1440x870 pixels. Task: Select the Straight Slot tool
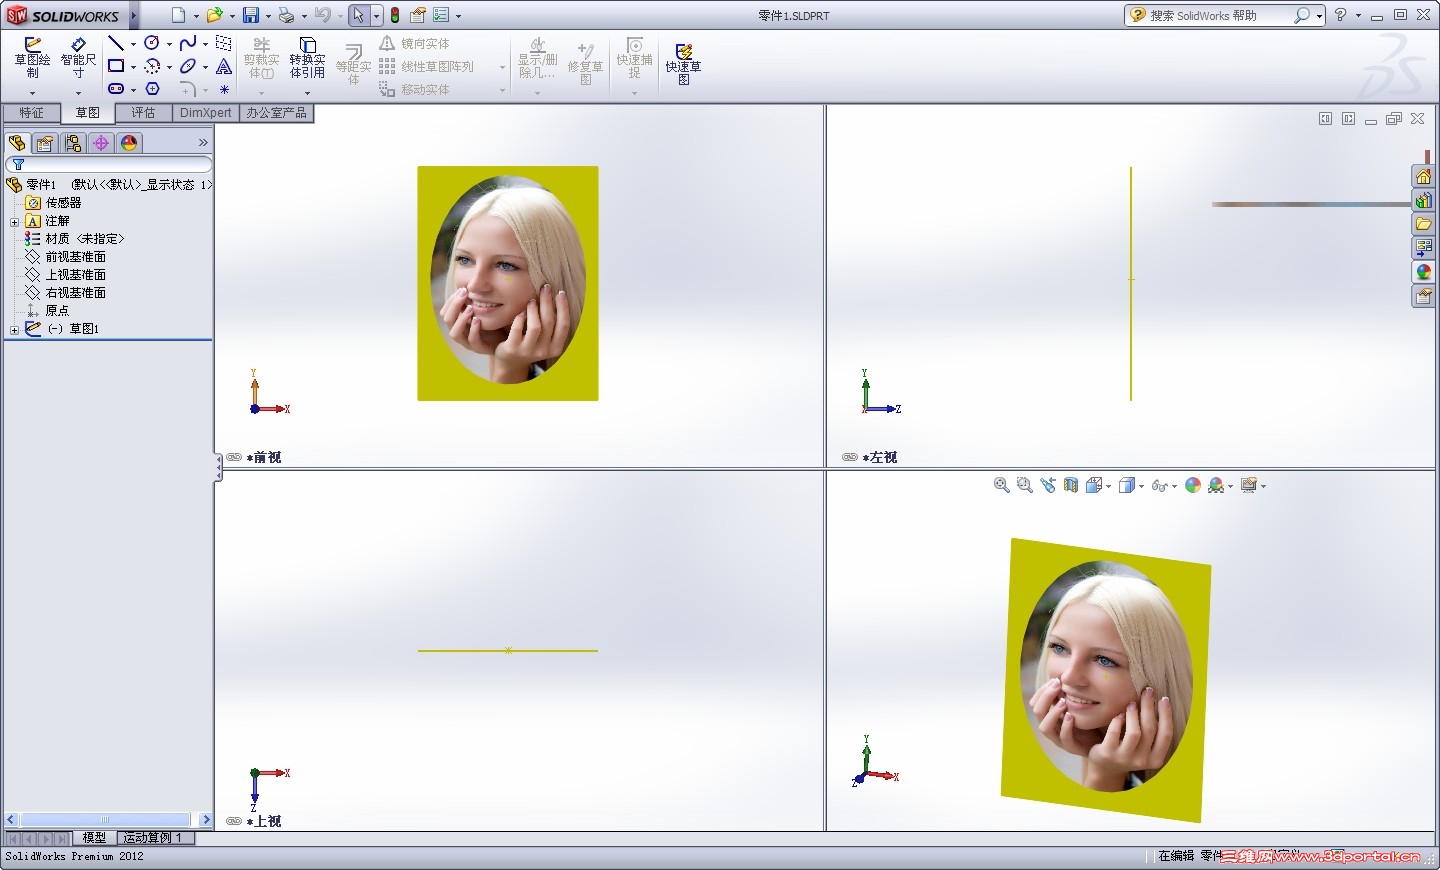[116, 89]
